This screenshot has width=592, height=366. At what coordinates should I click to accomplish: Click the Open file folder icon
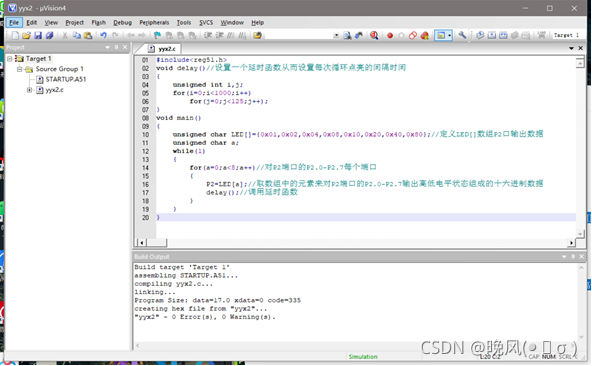point(26,36)
